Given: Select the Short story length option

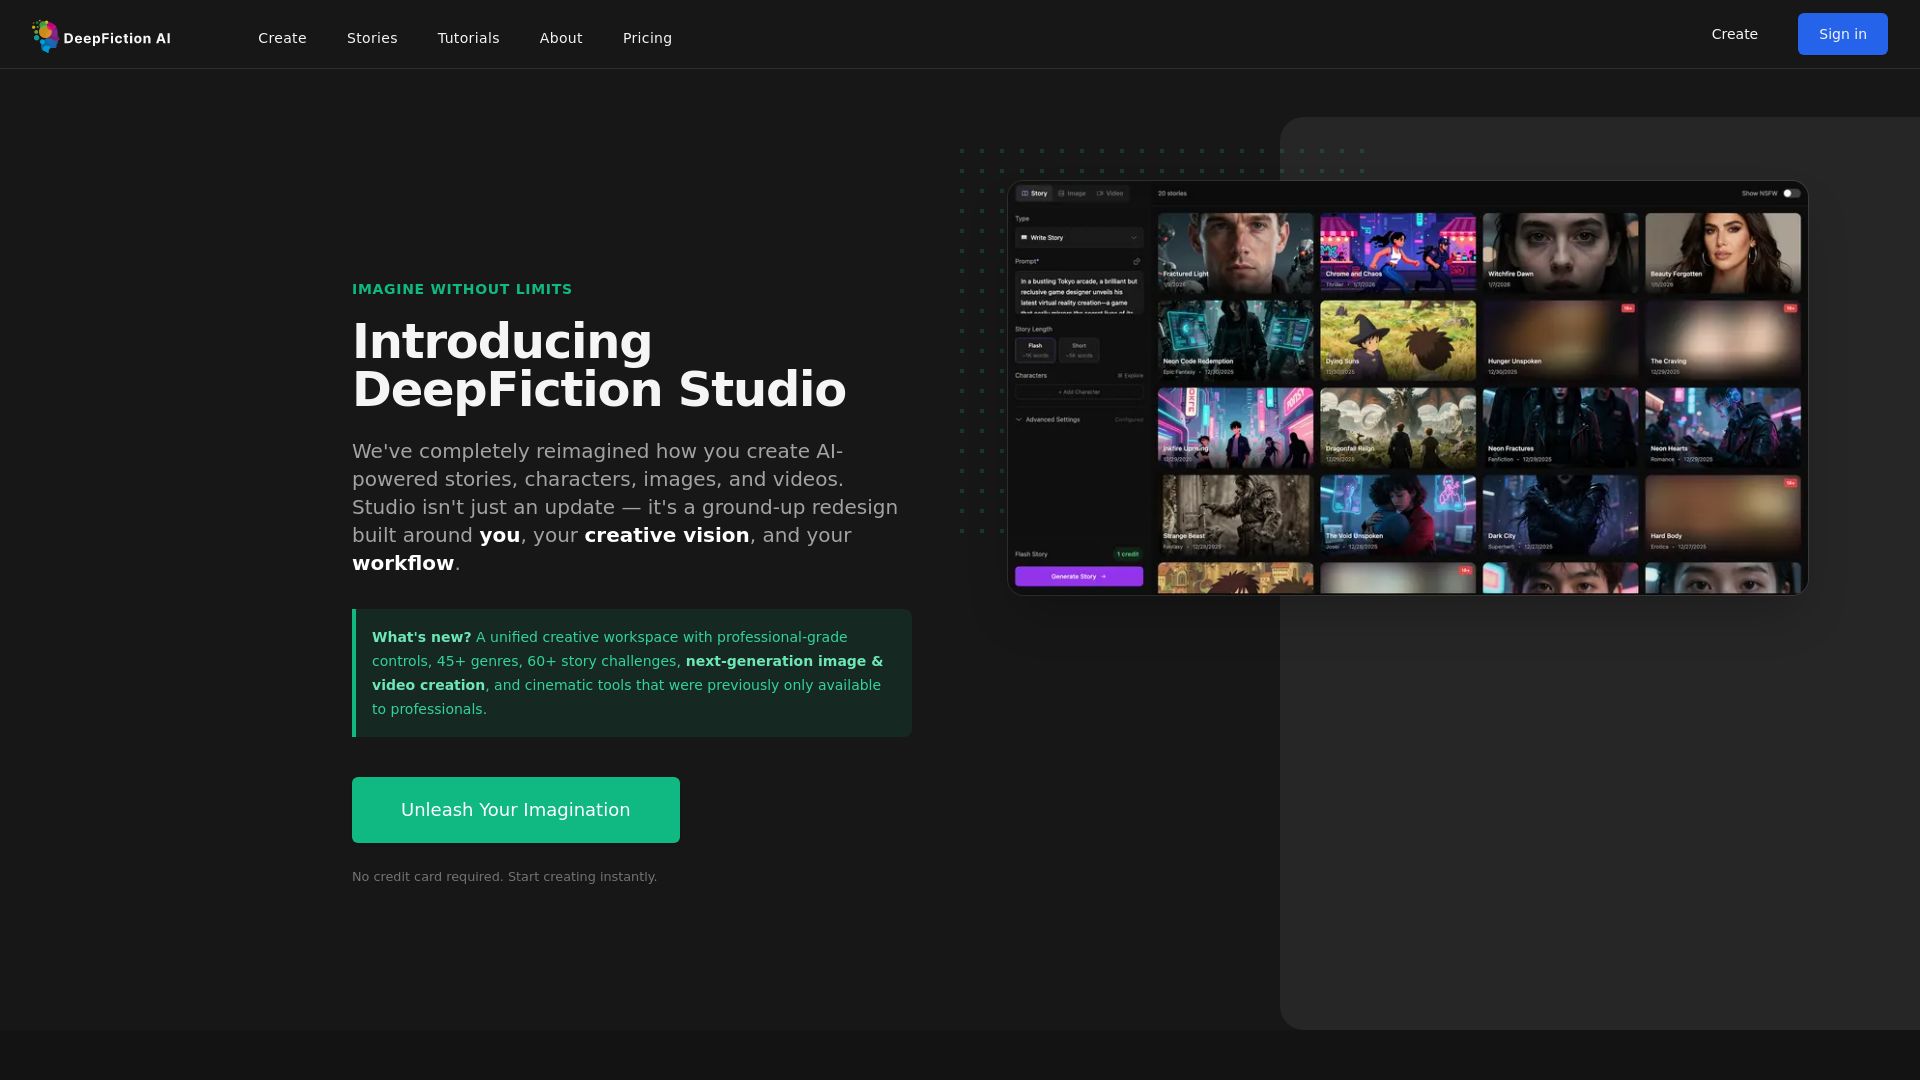Looking at the screenshot, I should click(x=1079, y=350).
